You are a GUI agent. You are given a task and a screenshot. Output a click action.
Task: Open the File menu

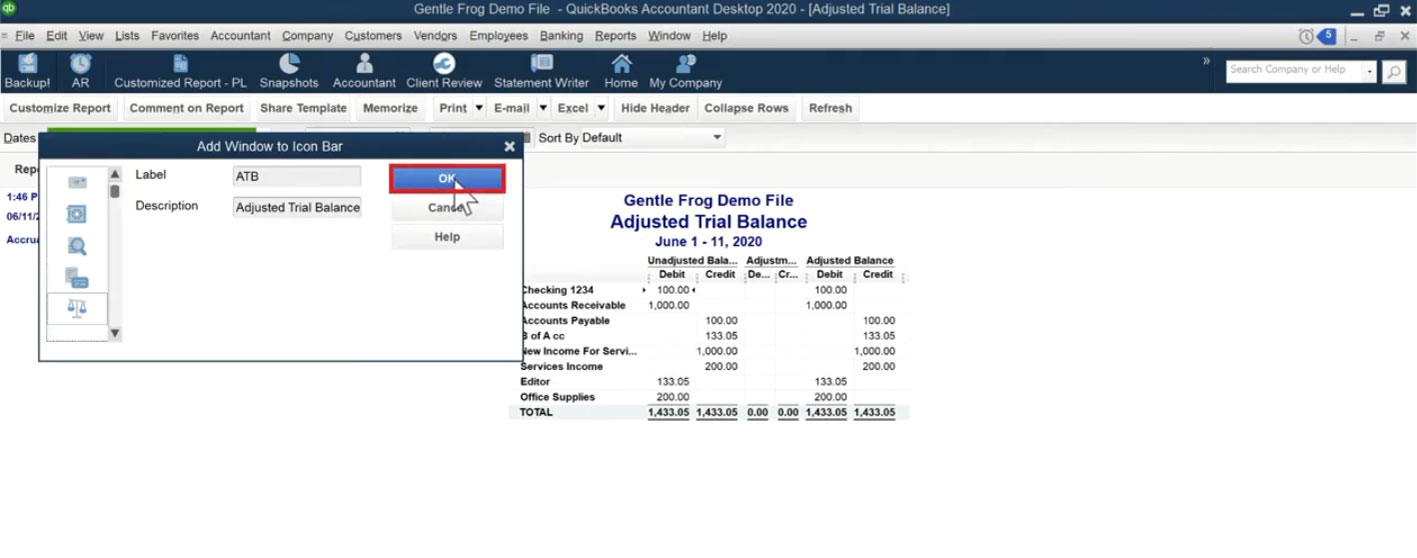click(x=25, y=36)
